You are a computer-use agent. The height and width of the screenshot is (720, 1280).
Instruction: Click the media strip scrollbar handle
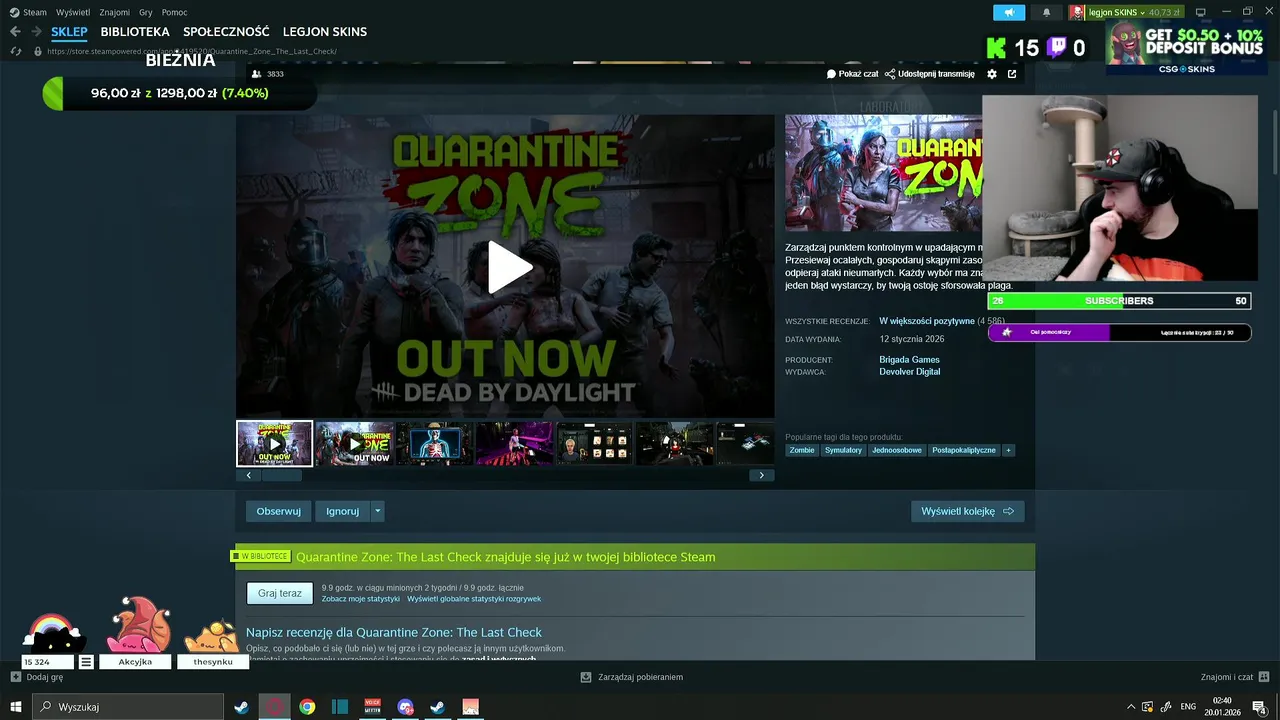(x=281, y=475)
